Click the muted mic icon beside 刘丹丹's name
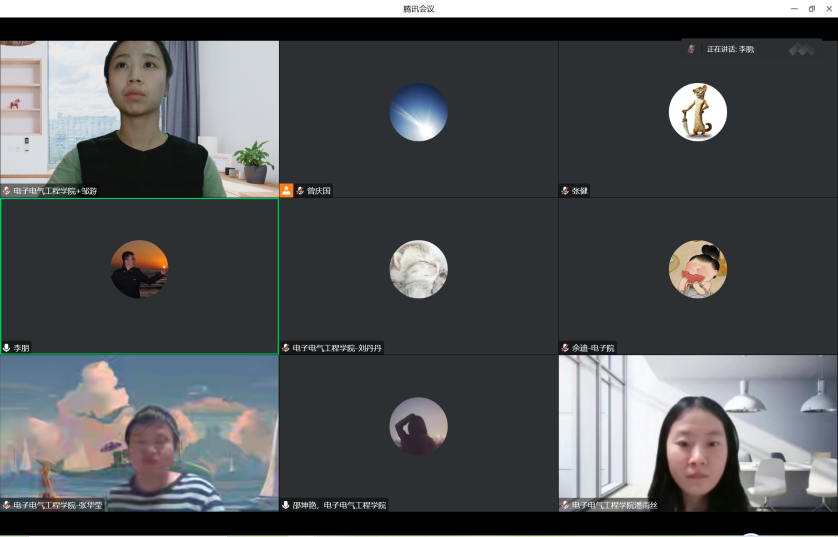The width and height of the screenshot is (838, 537). (x=286, y=348)
